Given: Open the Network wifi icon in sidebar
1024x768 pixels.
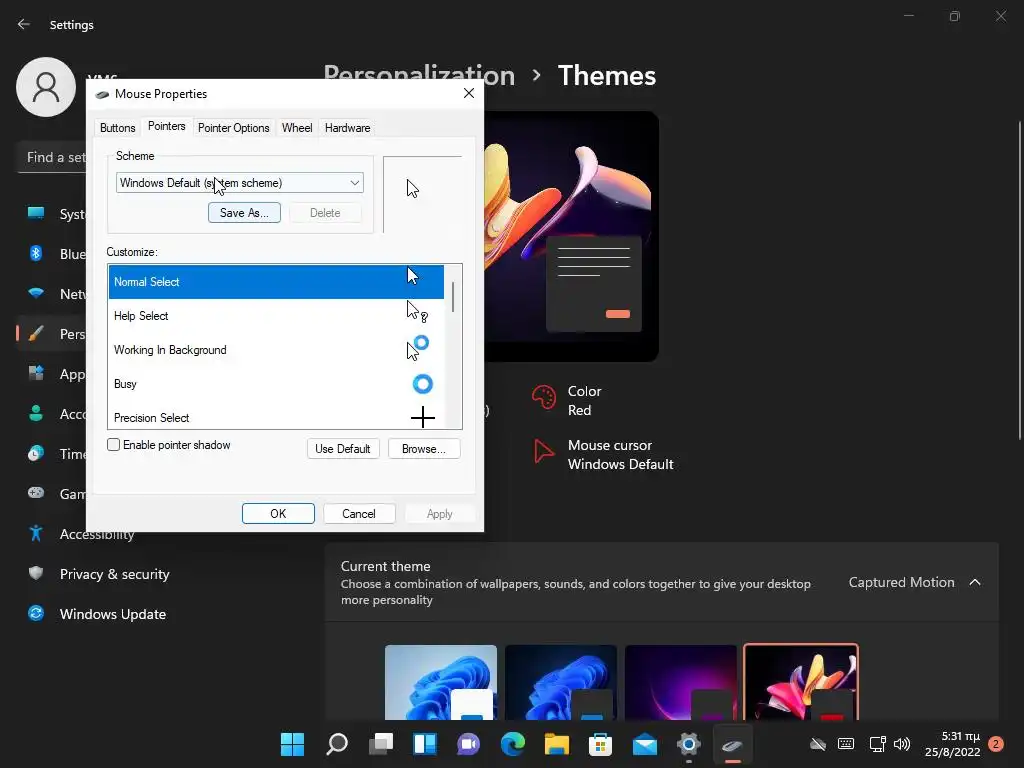Looking at the screenshot, I should pos(36,293).
